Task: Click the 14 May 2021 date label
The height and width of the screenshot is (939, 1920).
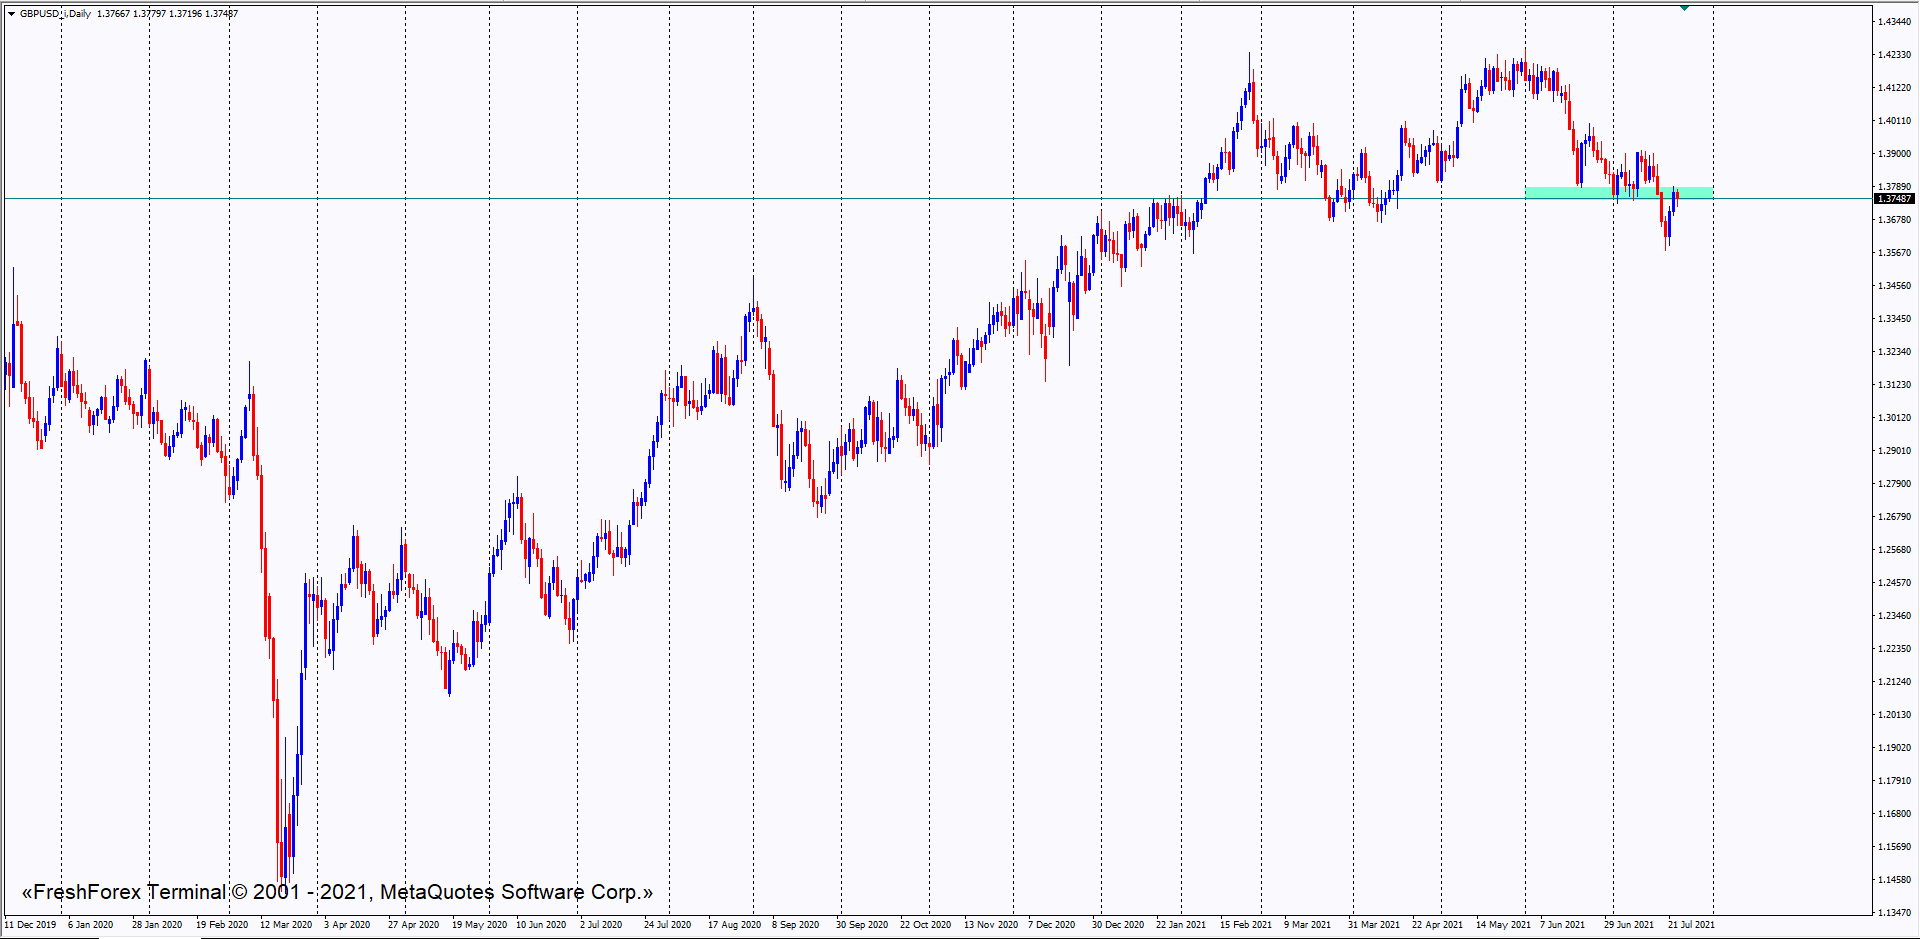Action: pos(1502,925)
